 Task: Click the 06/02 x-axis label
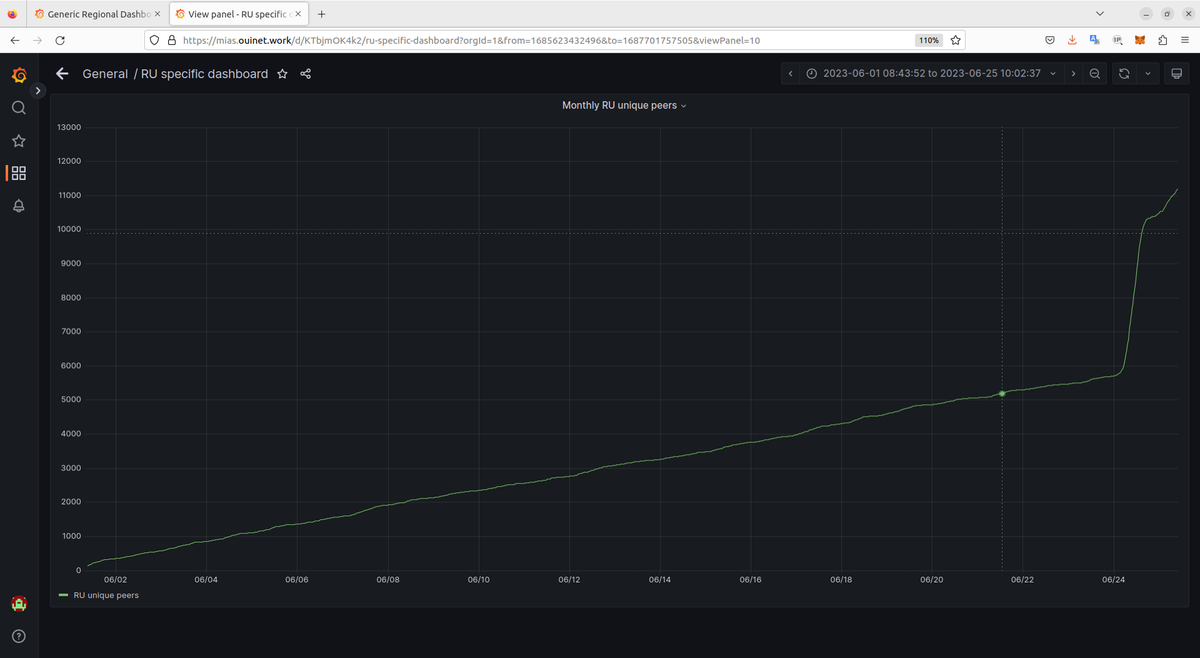tap(115, 579)
